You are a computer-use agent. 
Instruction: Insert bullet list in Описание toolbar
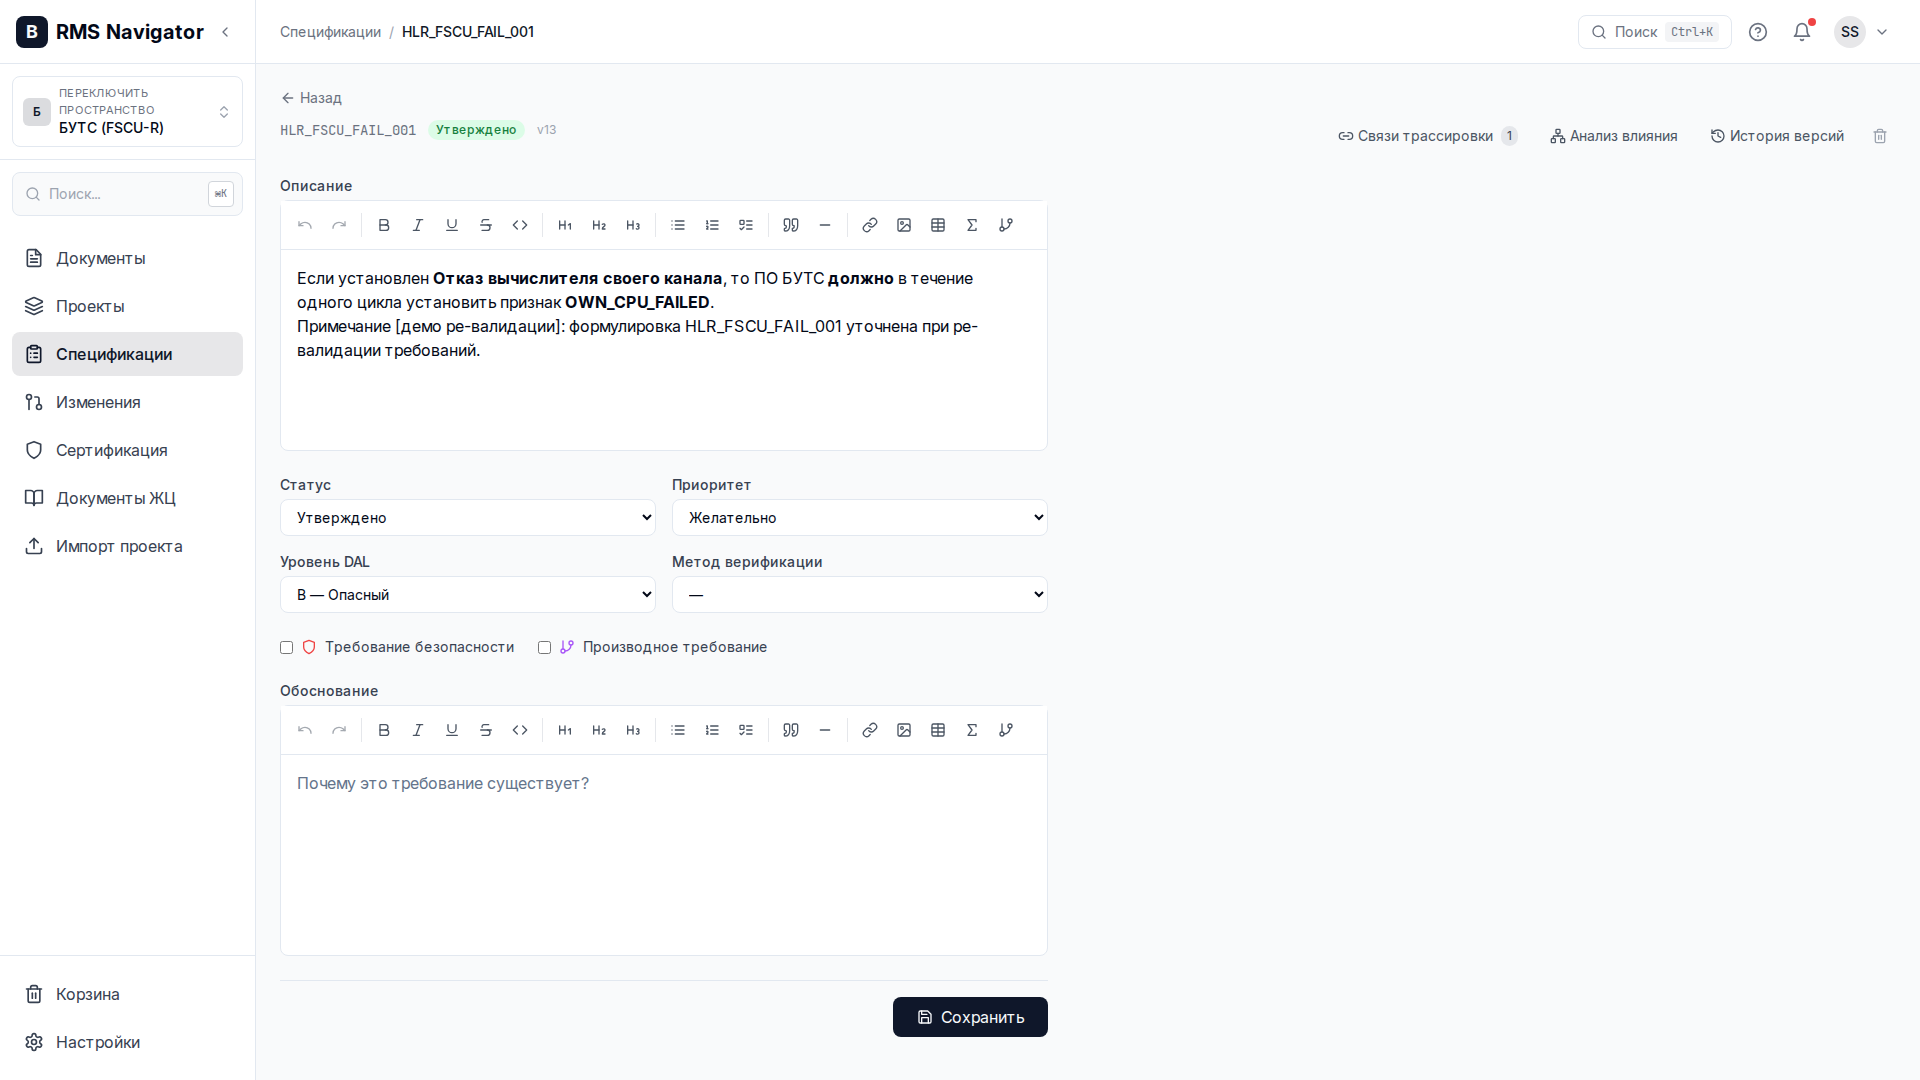tap(678, 225)
